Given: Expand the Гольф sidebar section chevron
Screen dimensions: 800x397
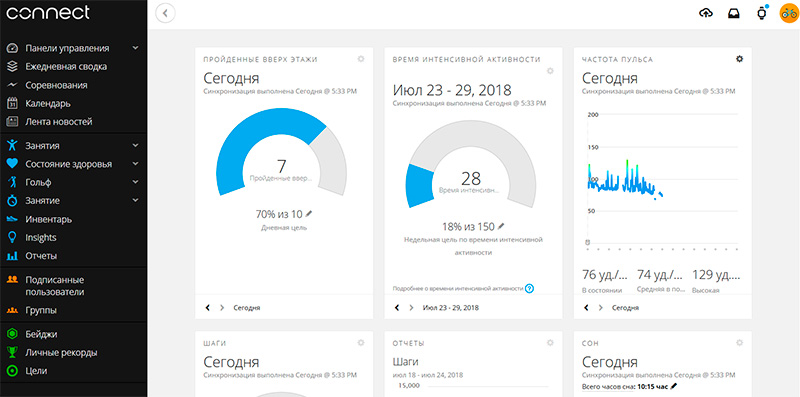Looking at the screenshot, I should click(x=135, y=182).
